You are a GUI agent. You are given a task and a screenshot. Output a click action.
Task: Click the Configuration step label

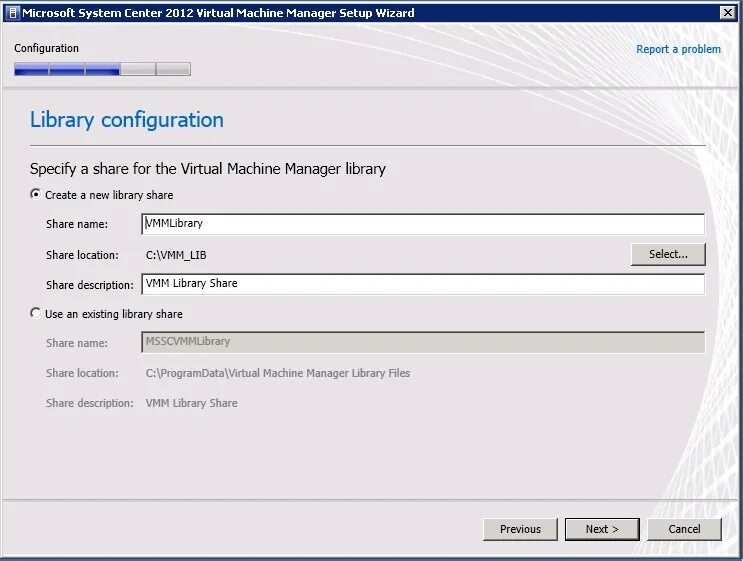click(x=46, y=48)
